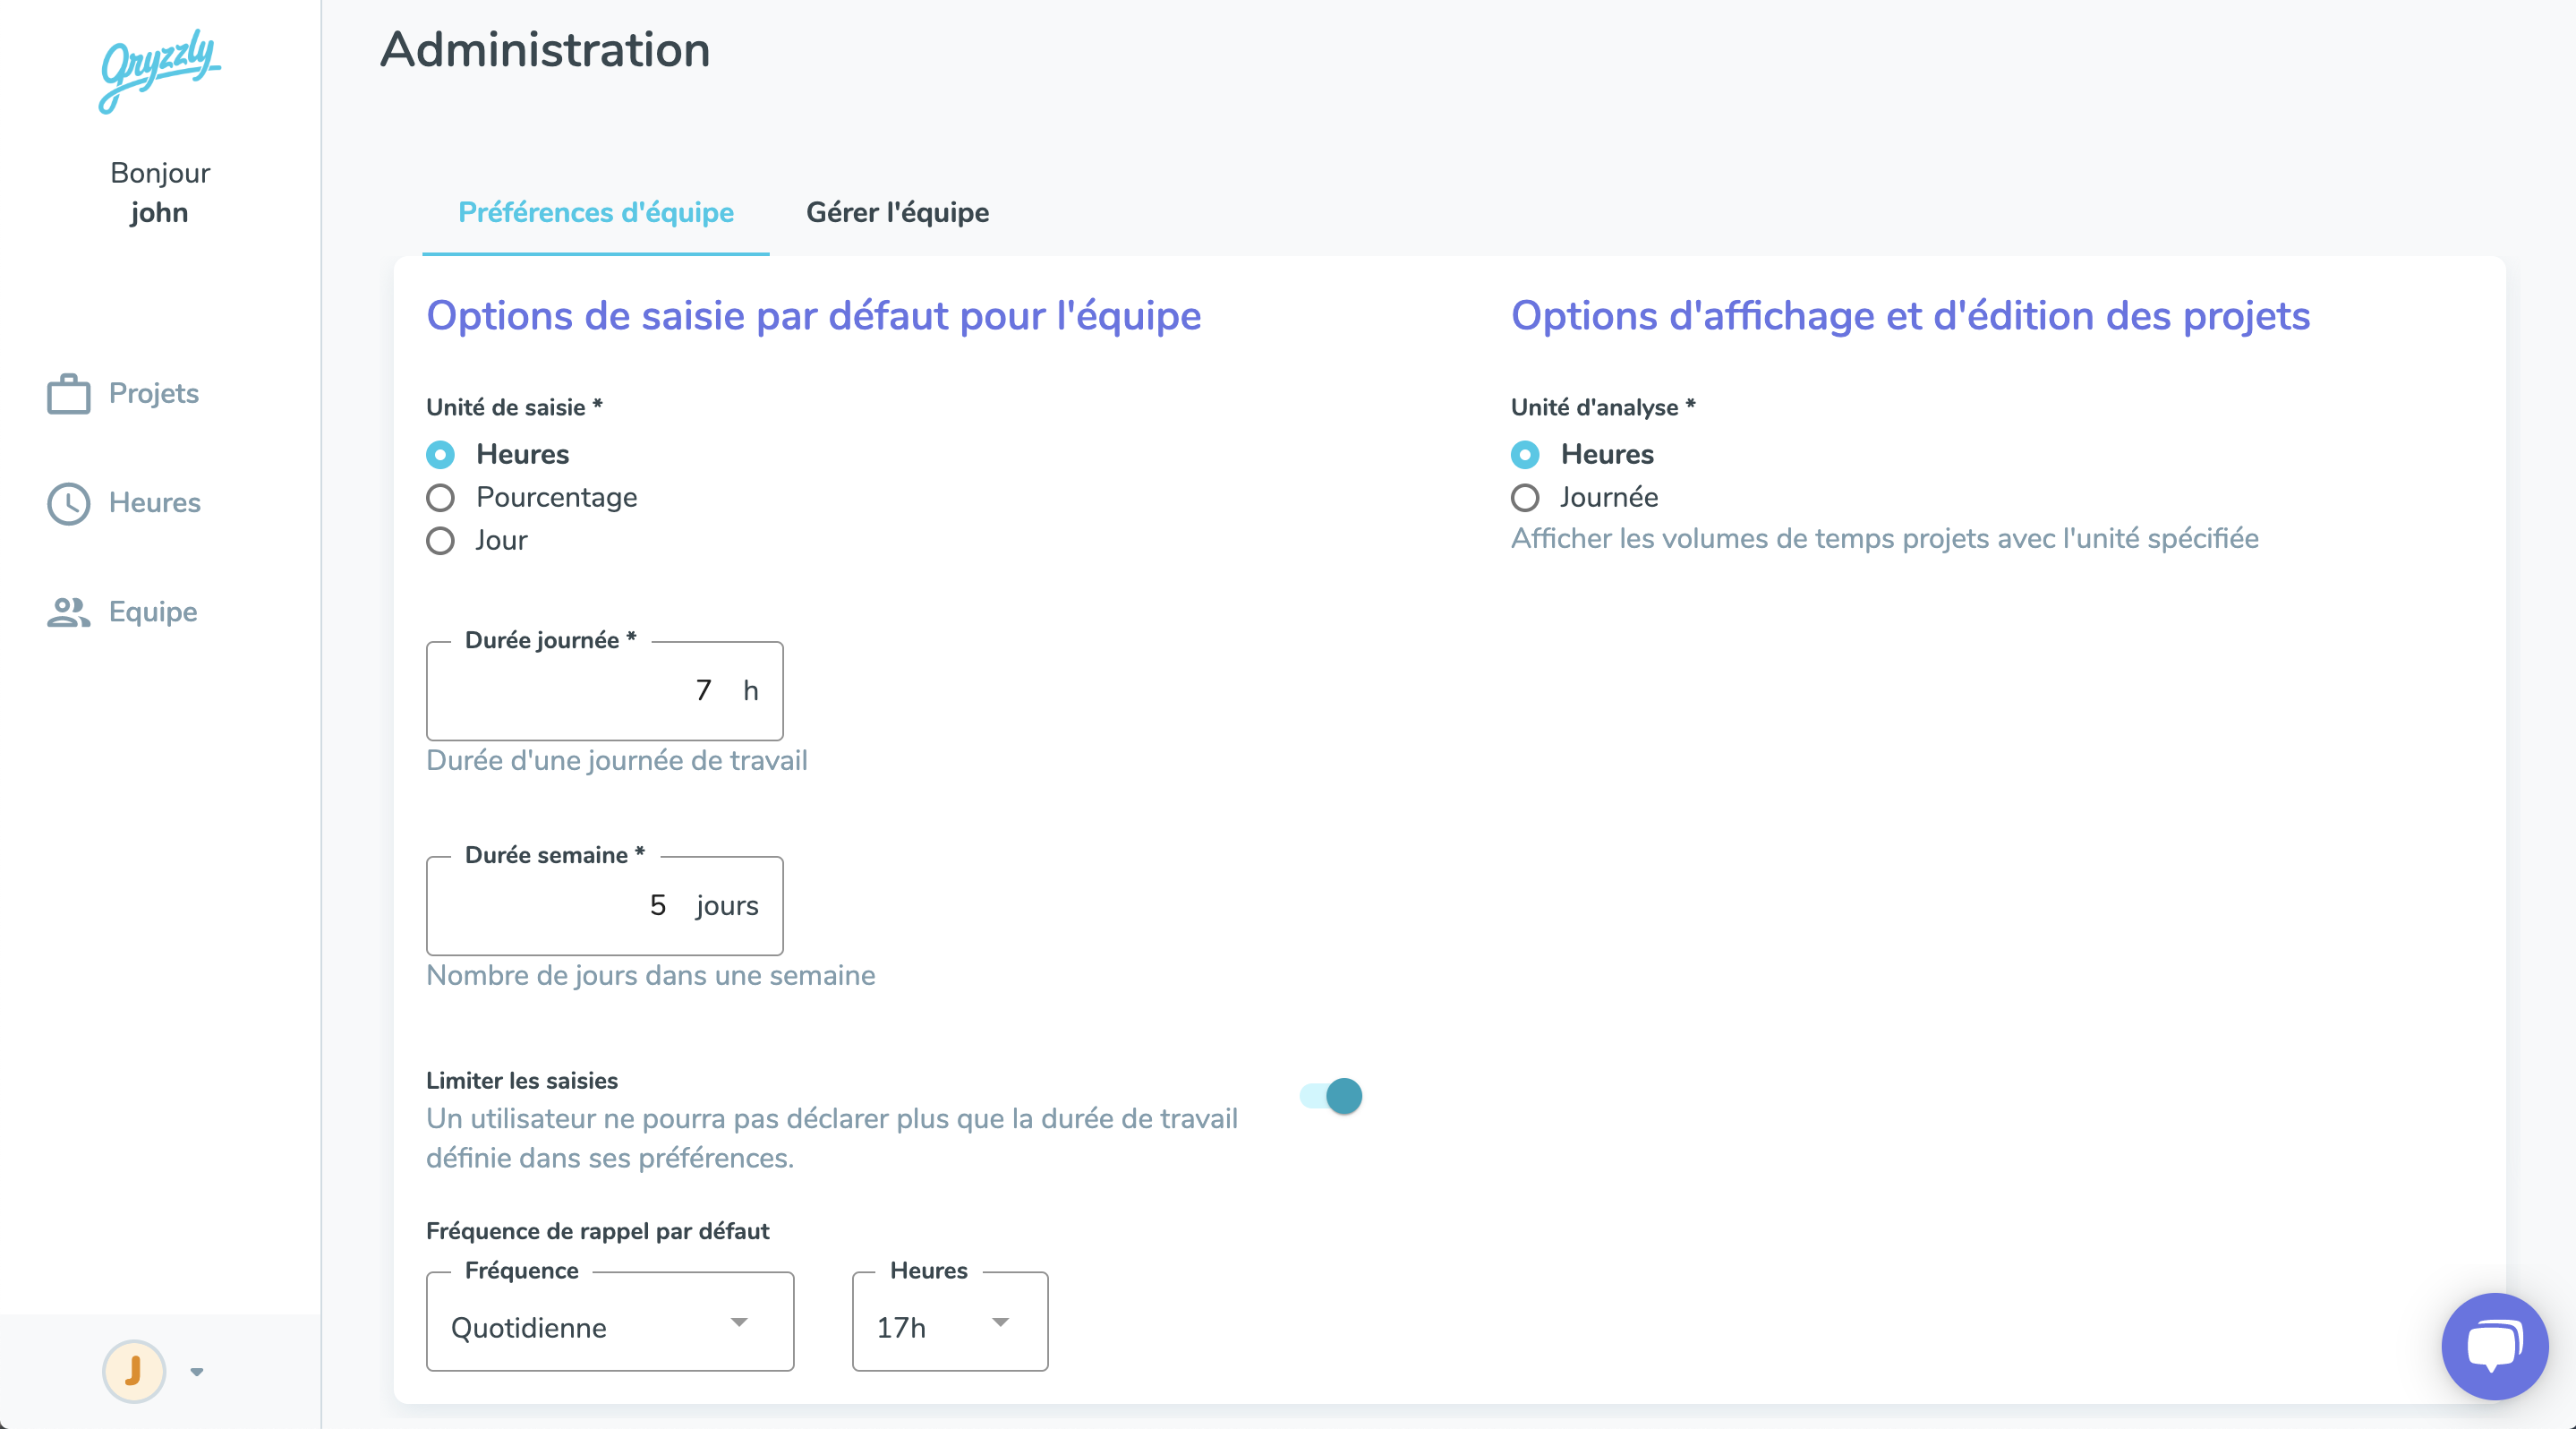The height and width of the screenshot is (1429, 2576).
Task: Toggle the Limiter les saisies switch
Action: (x=1331, y=1096)
